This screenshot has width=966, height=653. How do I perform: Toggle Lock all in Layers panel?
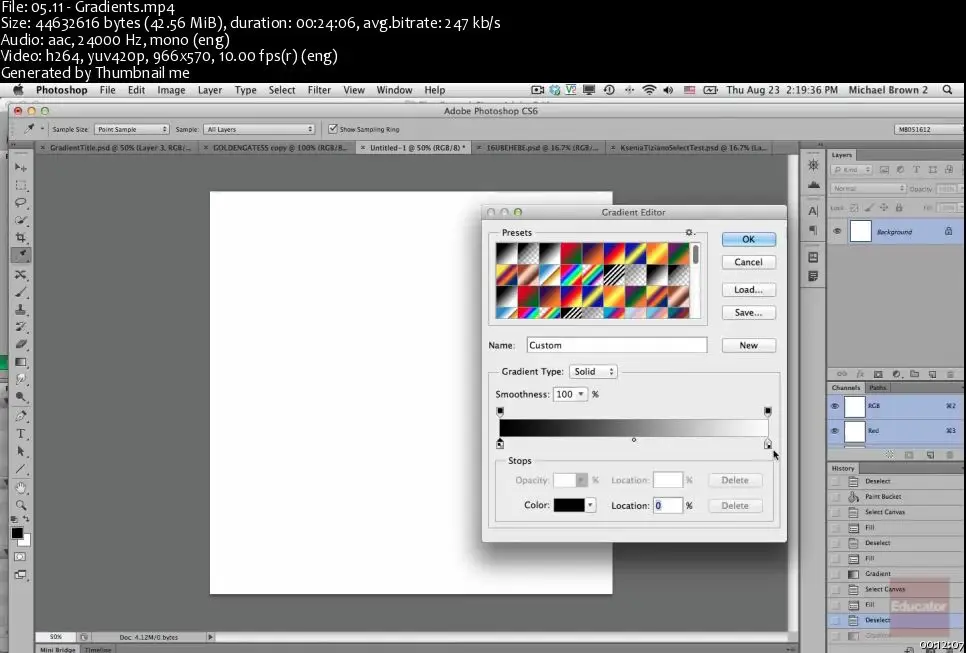(899, 208)
